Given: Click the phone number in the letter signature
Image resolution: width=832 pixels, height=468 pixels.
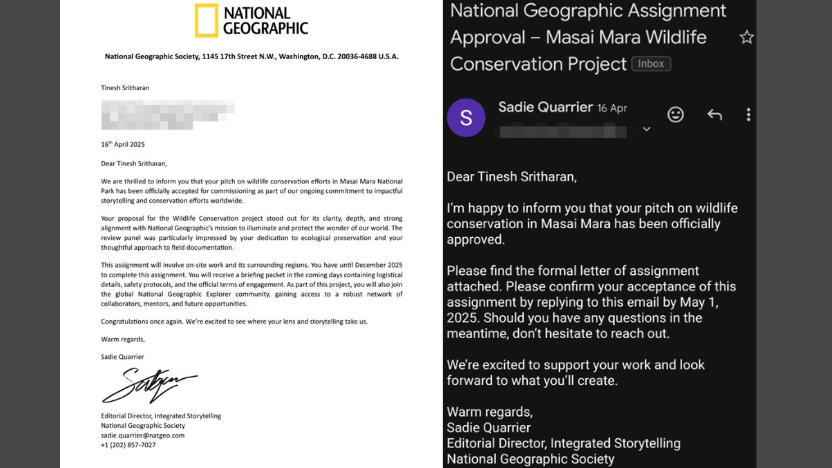Looking at the screenshot, I should [129, 445].
